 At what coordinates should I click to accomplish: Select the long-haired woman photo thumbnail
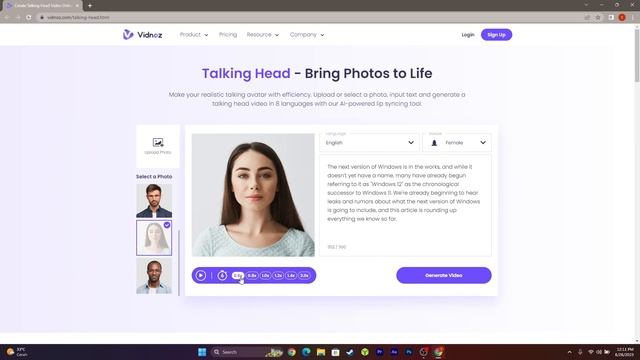(x=154, y=238)
